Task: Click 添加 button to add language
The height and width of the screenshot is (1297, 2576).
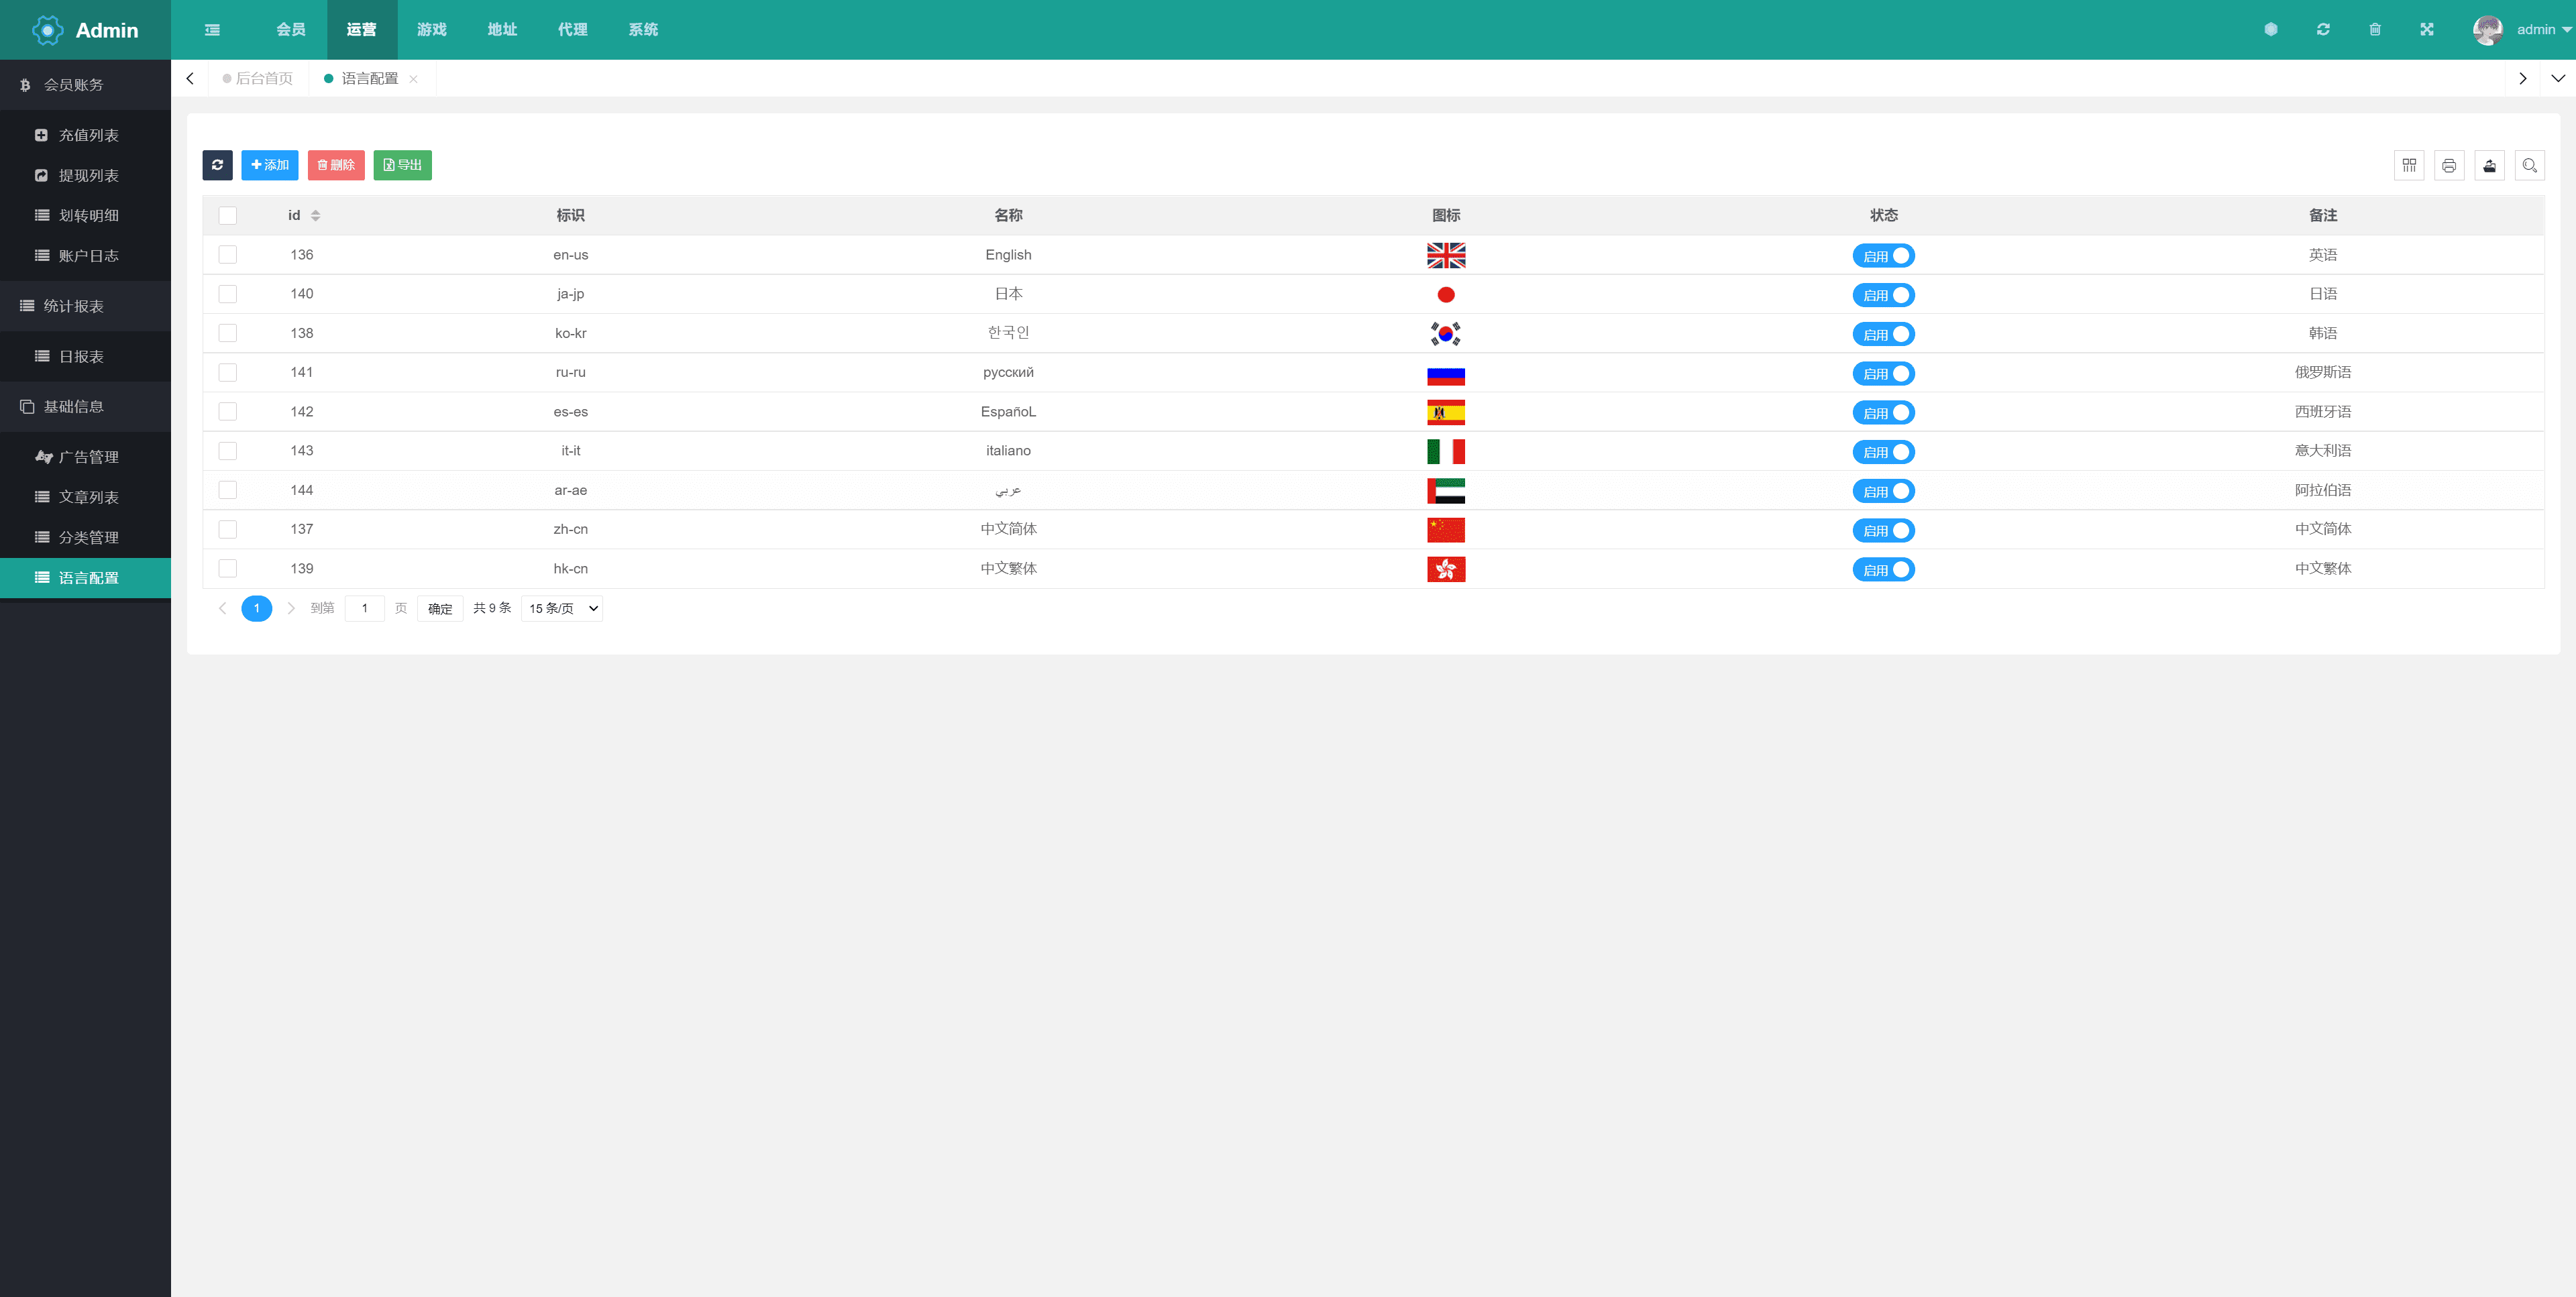Action: (x=270, y=164)
